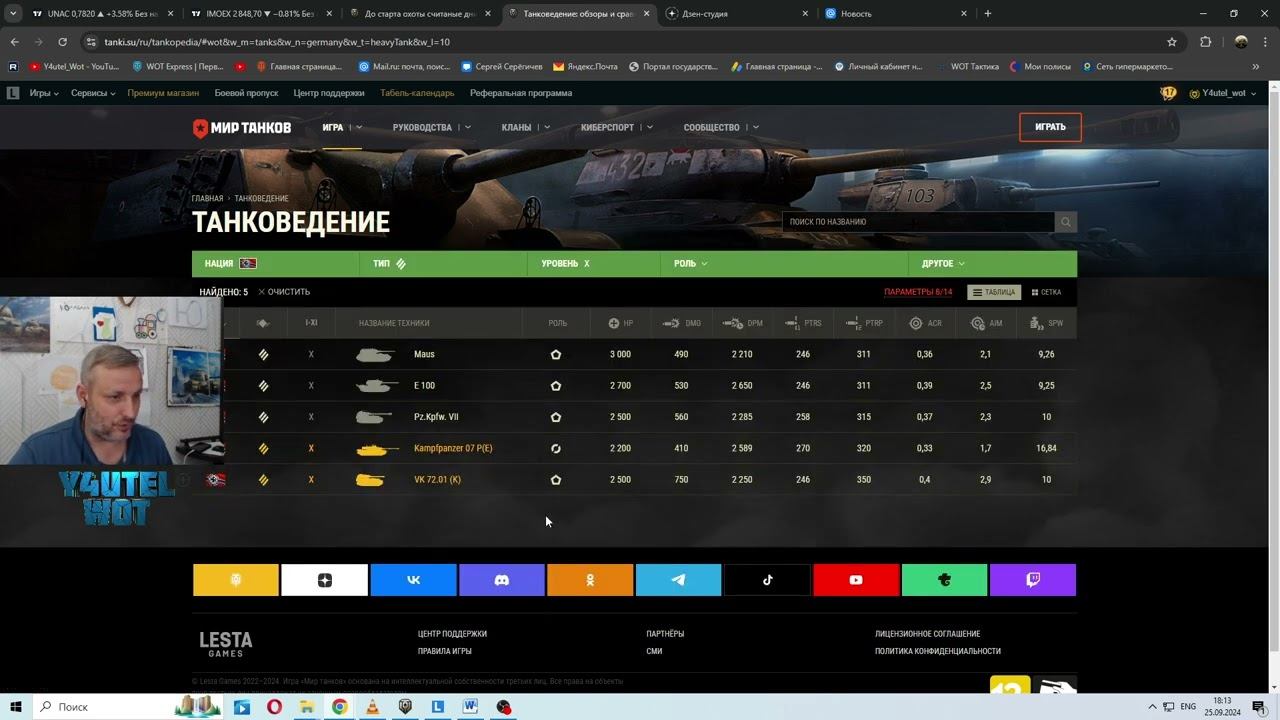Click the Играть button

click(1050, 128)
